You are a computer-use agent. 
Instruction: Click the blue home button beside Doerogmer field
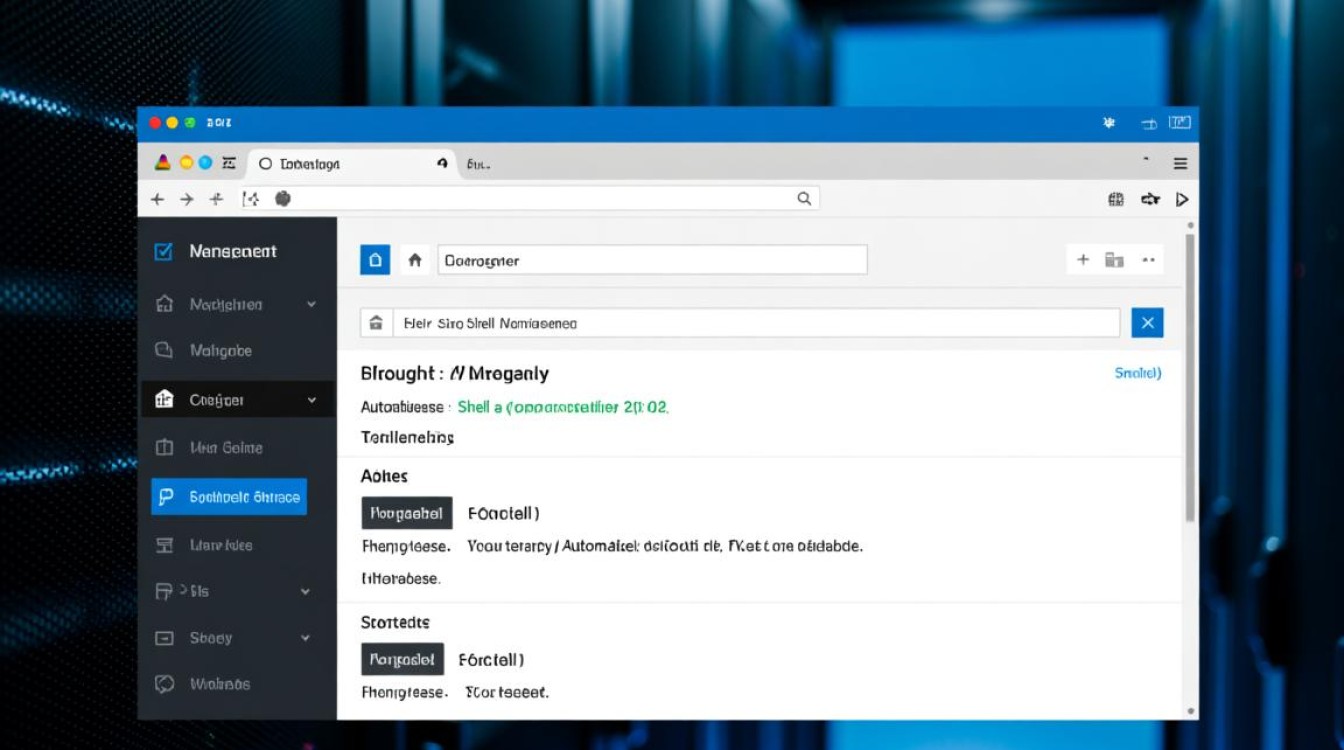[x=375, y=260]
